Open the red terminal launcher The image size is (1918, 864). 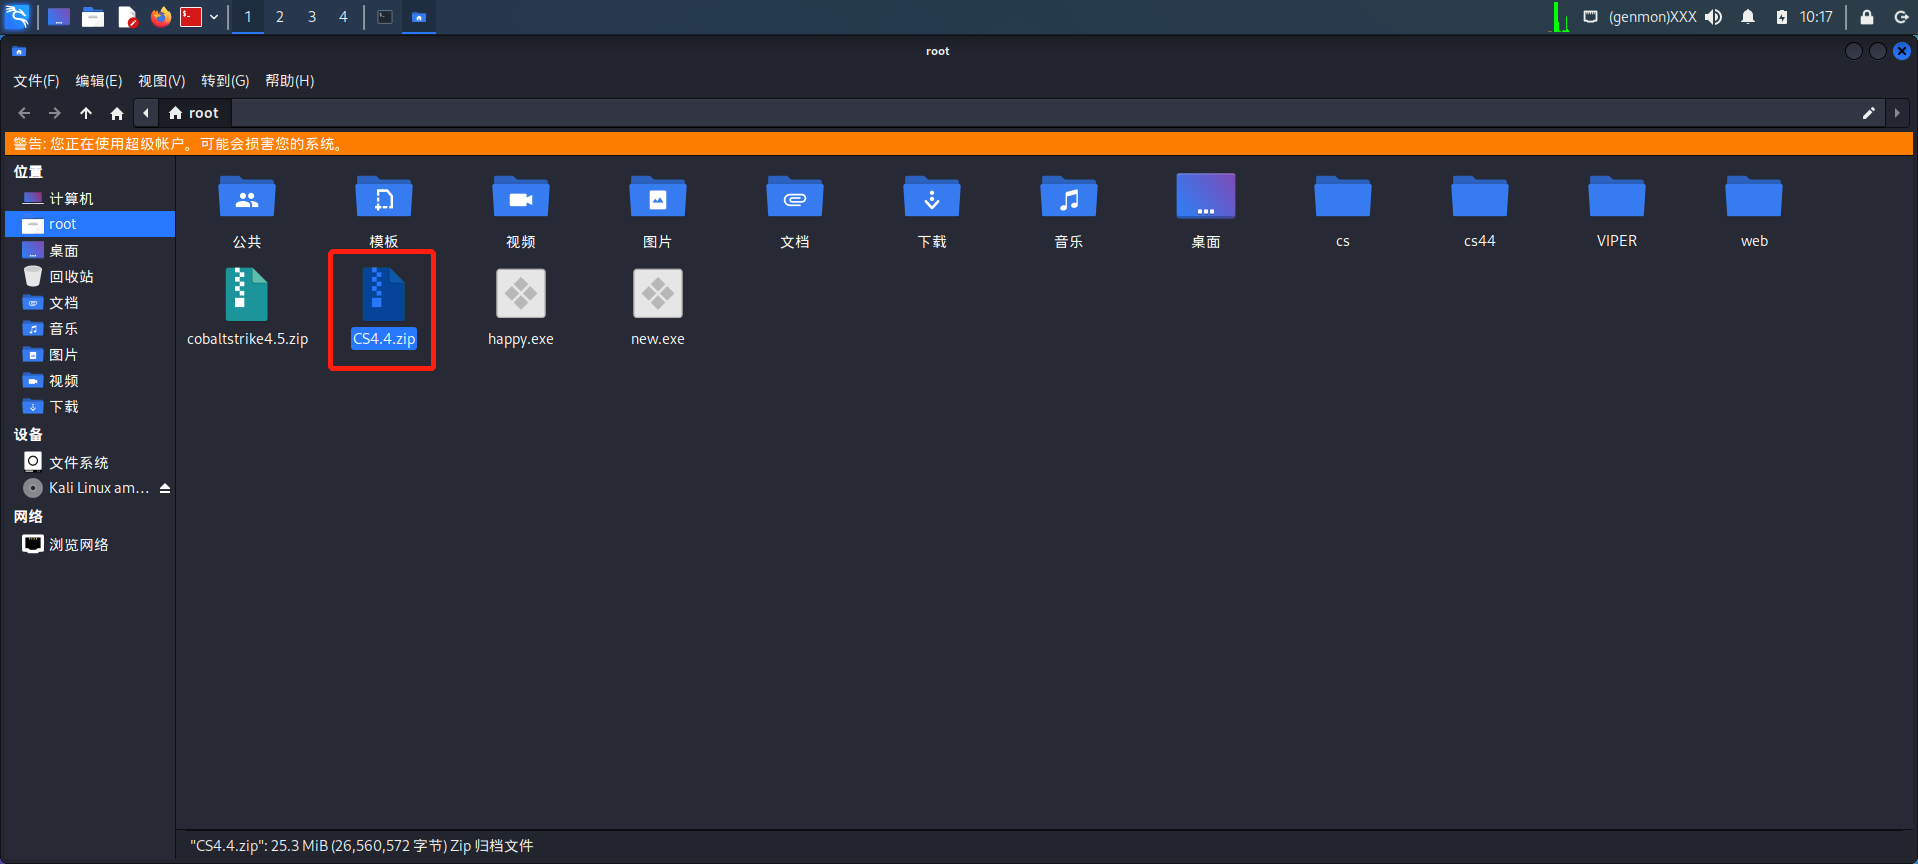pyautogui.click(x=191, y=17)
